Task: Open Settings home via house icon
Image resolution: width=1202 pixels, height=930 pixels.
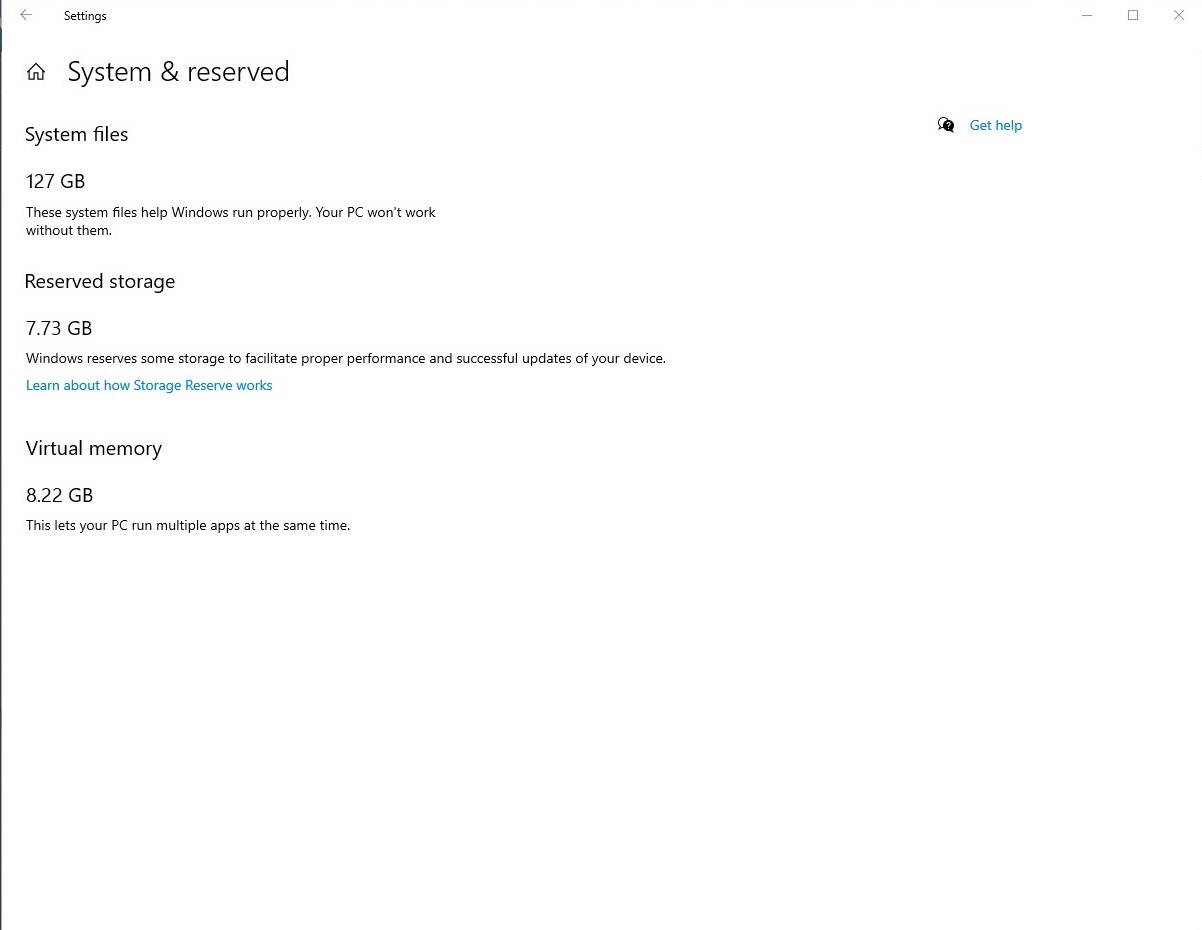Action: click(36, 72)
